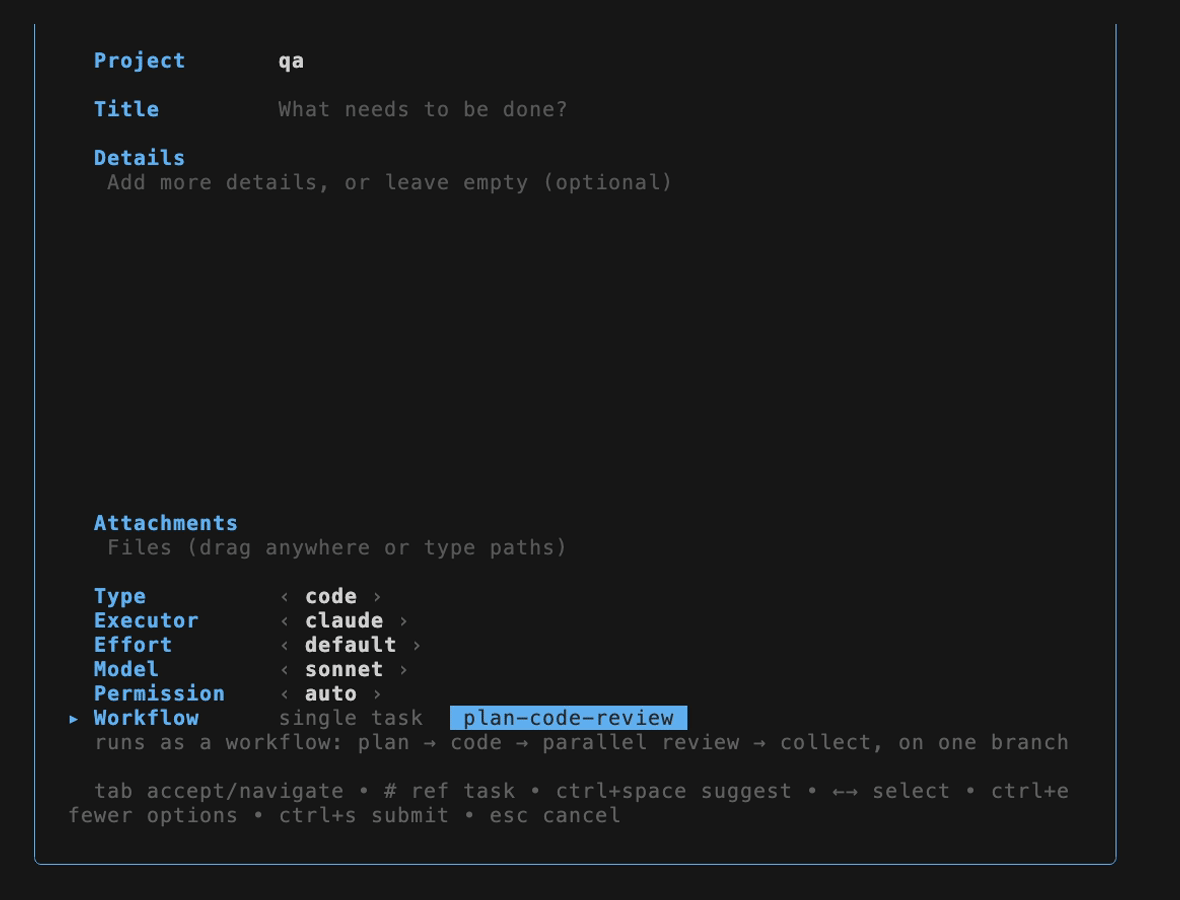Click the right chevron next to Model sonnet
Viewport: 1180px width, 900px height.
[x=403, y=670]
